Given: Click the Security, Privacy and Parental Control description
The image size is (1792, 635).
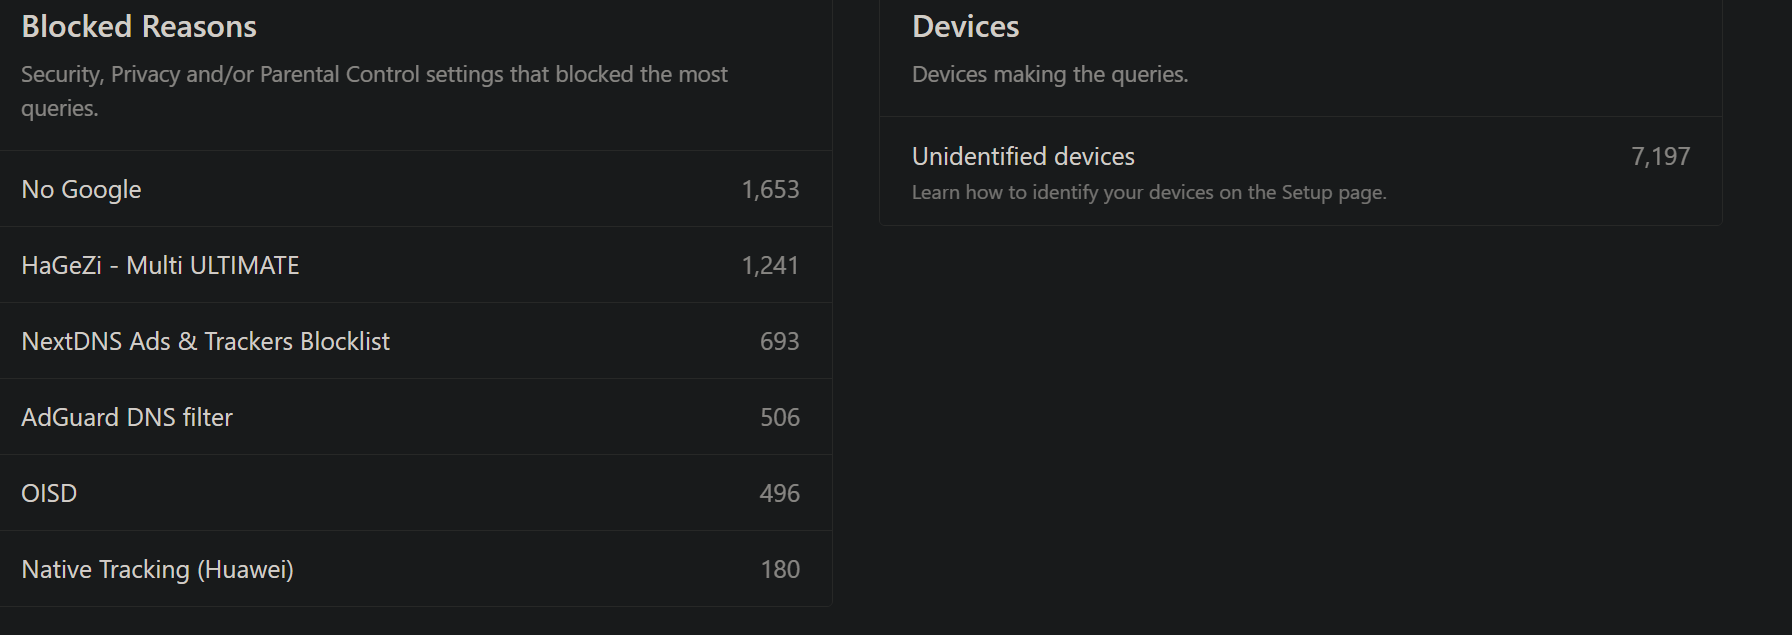Looking at the screenshot, I should pos(374,90).
